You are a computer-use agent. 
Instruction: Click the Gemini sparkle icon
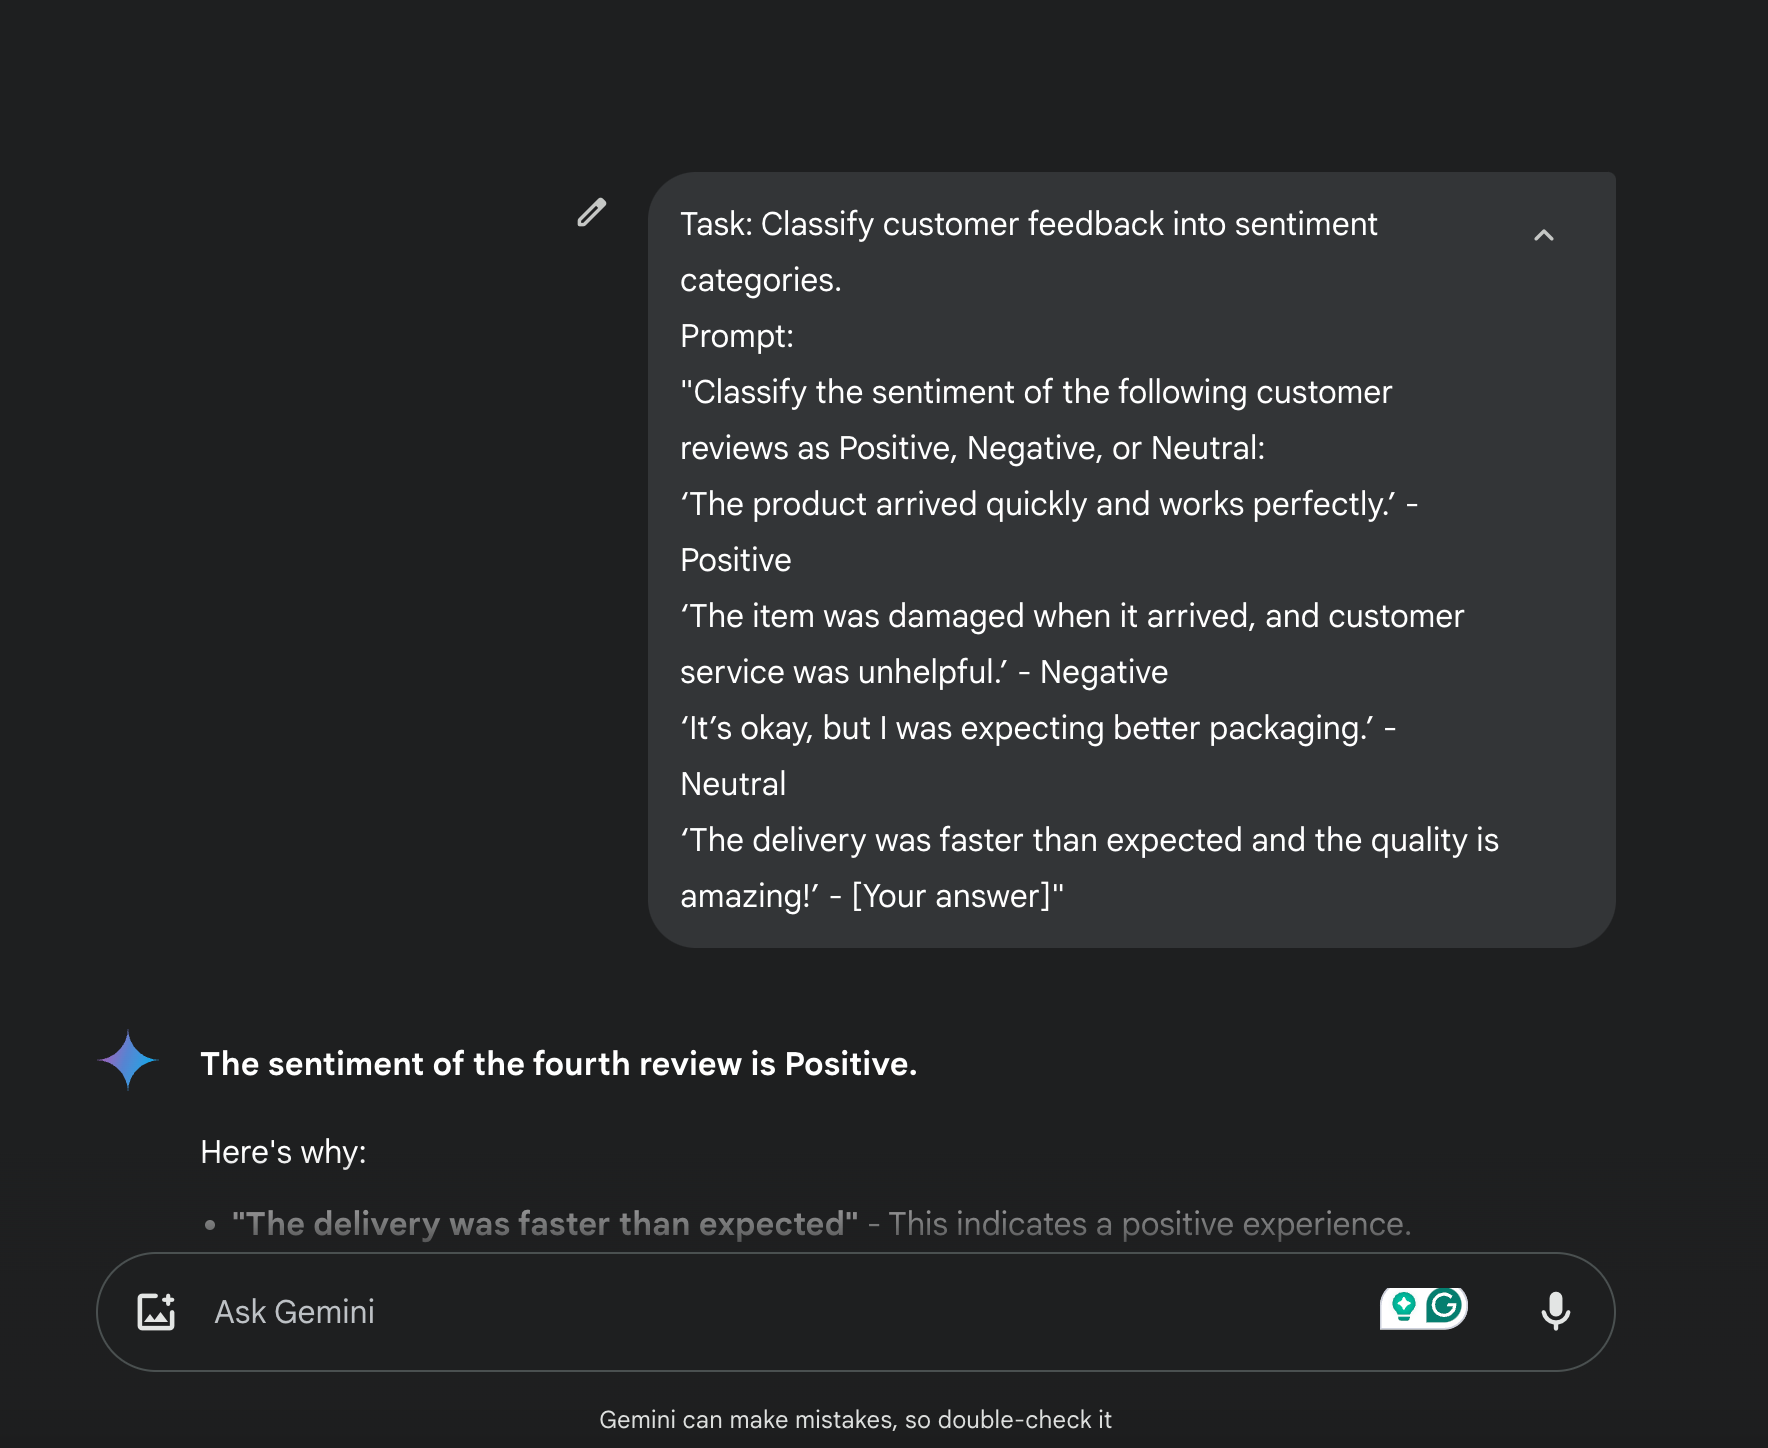(x=128, y=1060)
